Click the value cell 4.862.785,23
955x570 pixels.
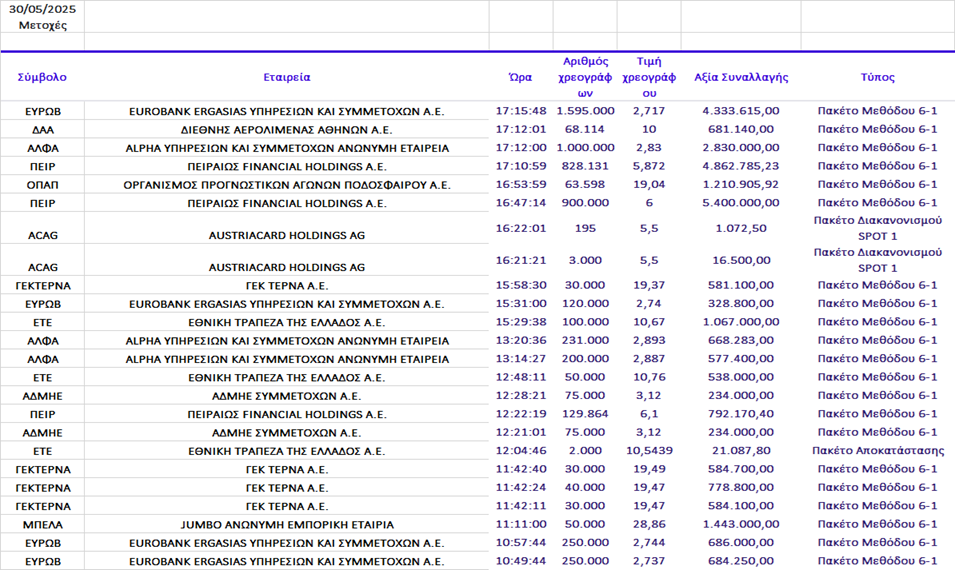741,166
